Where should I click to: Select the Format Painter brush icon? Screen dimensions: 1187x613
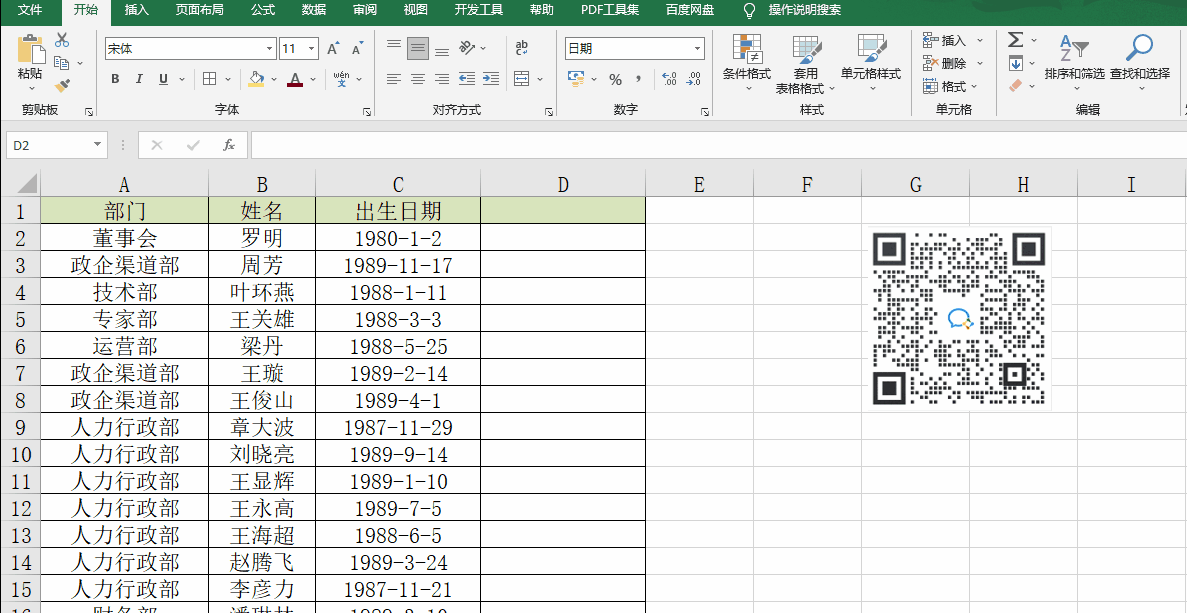tap(62, 86)
